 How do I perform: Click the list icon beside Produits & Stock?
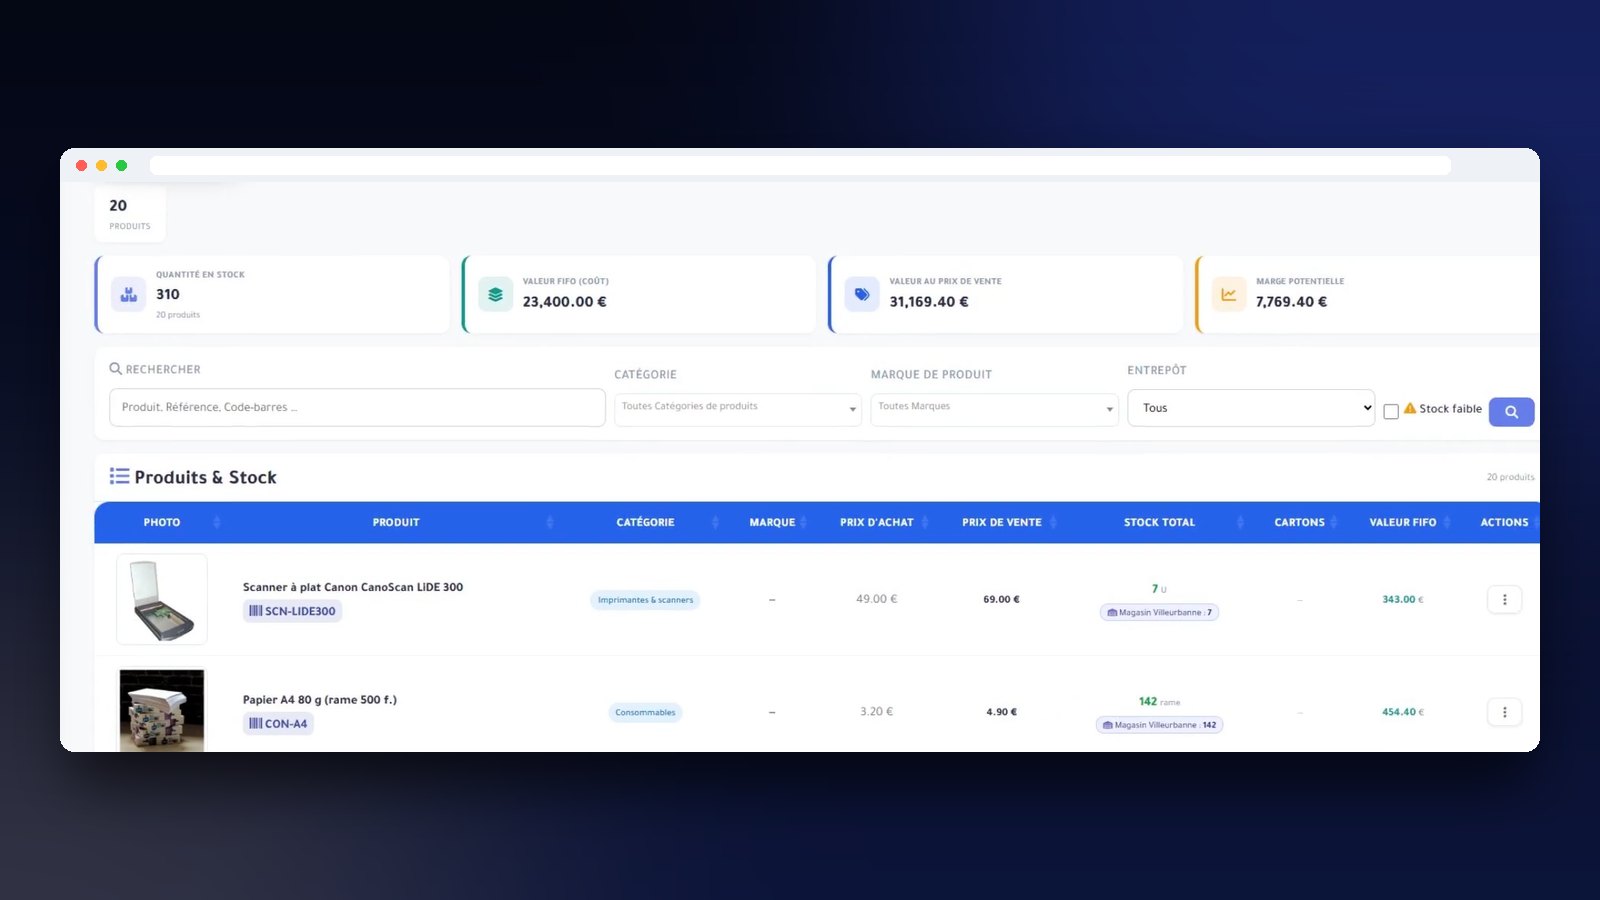(119, 476)
